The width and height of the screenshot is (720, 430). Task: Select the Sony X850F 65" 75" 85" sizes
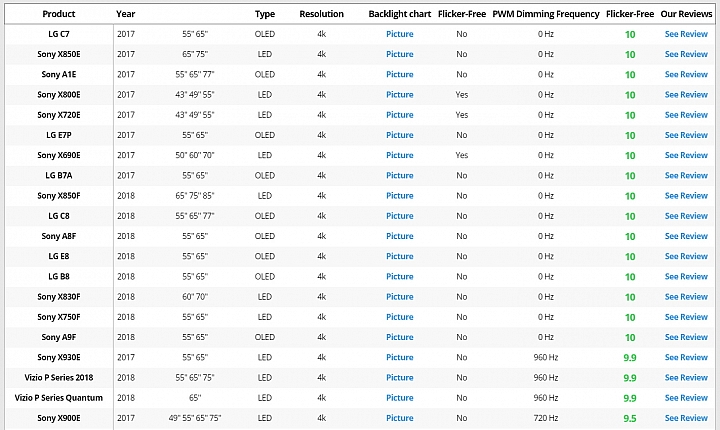point(195,196)
